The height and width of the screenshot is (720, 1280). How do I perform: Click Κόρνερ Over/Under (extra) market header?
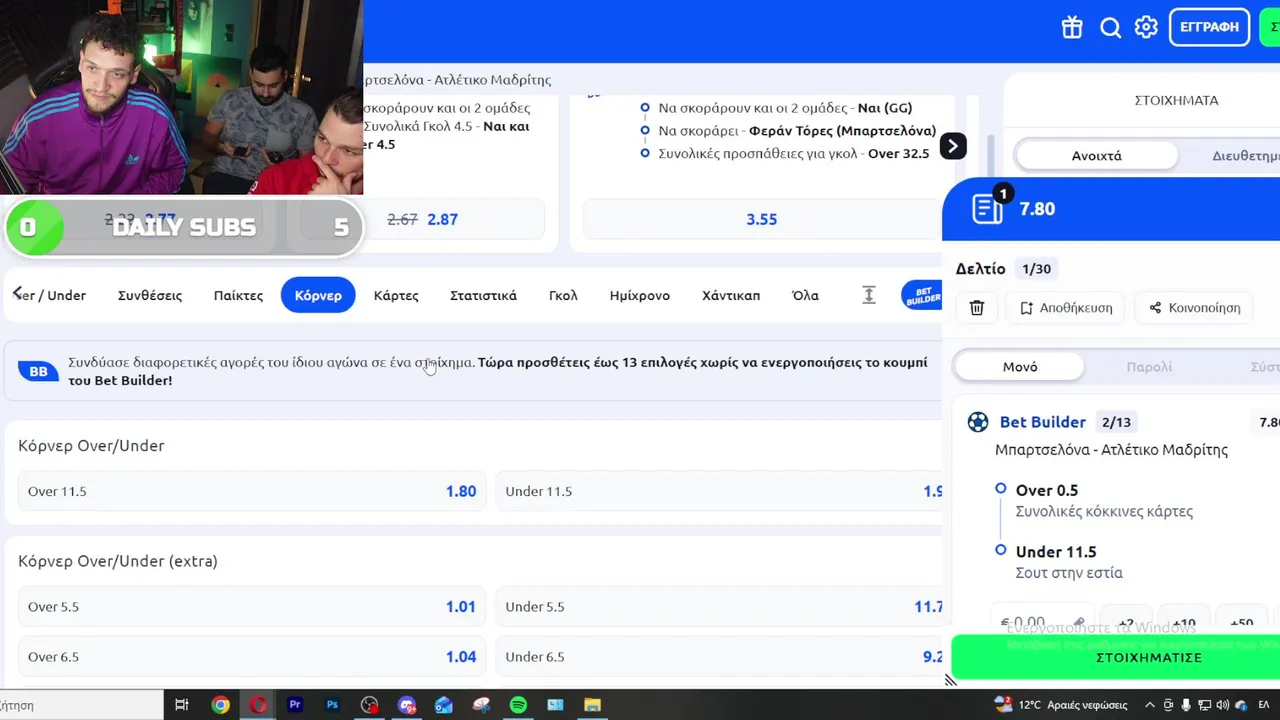(x=118, y=561)
